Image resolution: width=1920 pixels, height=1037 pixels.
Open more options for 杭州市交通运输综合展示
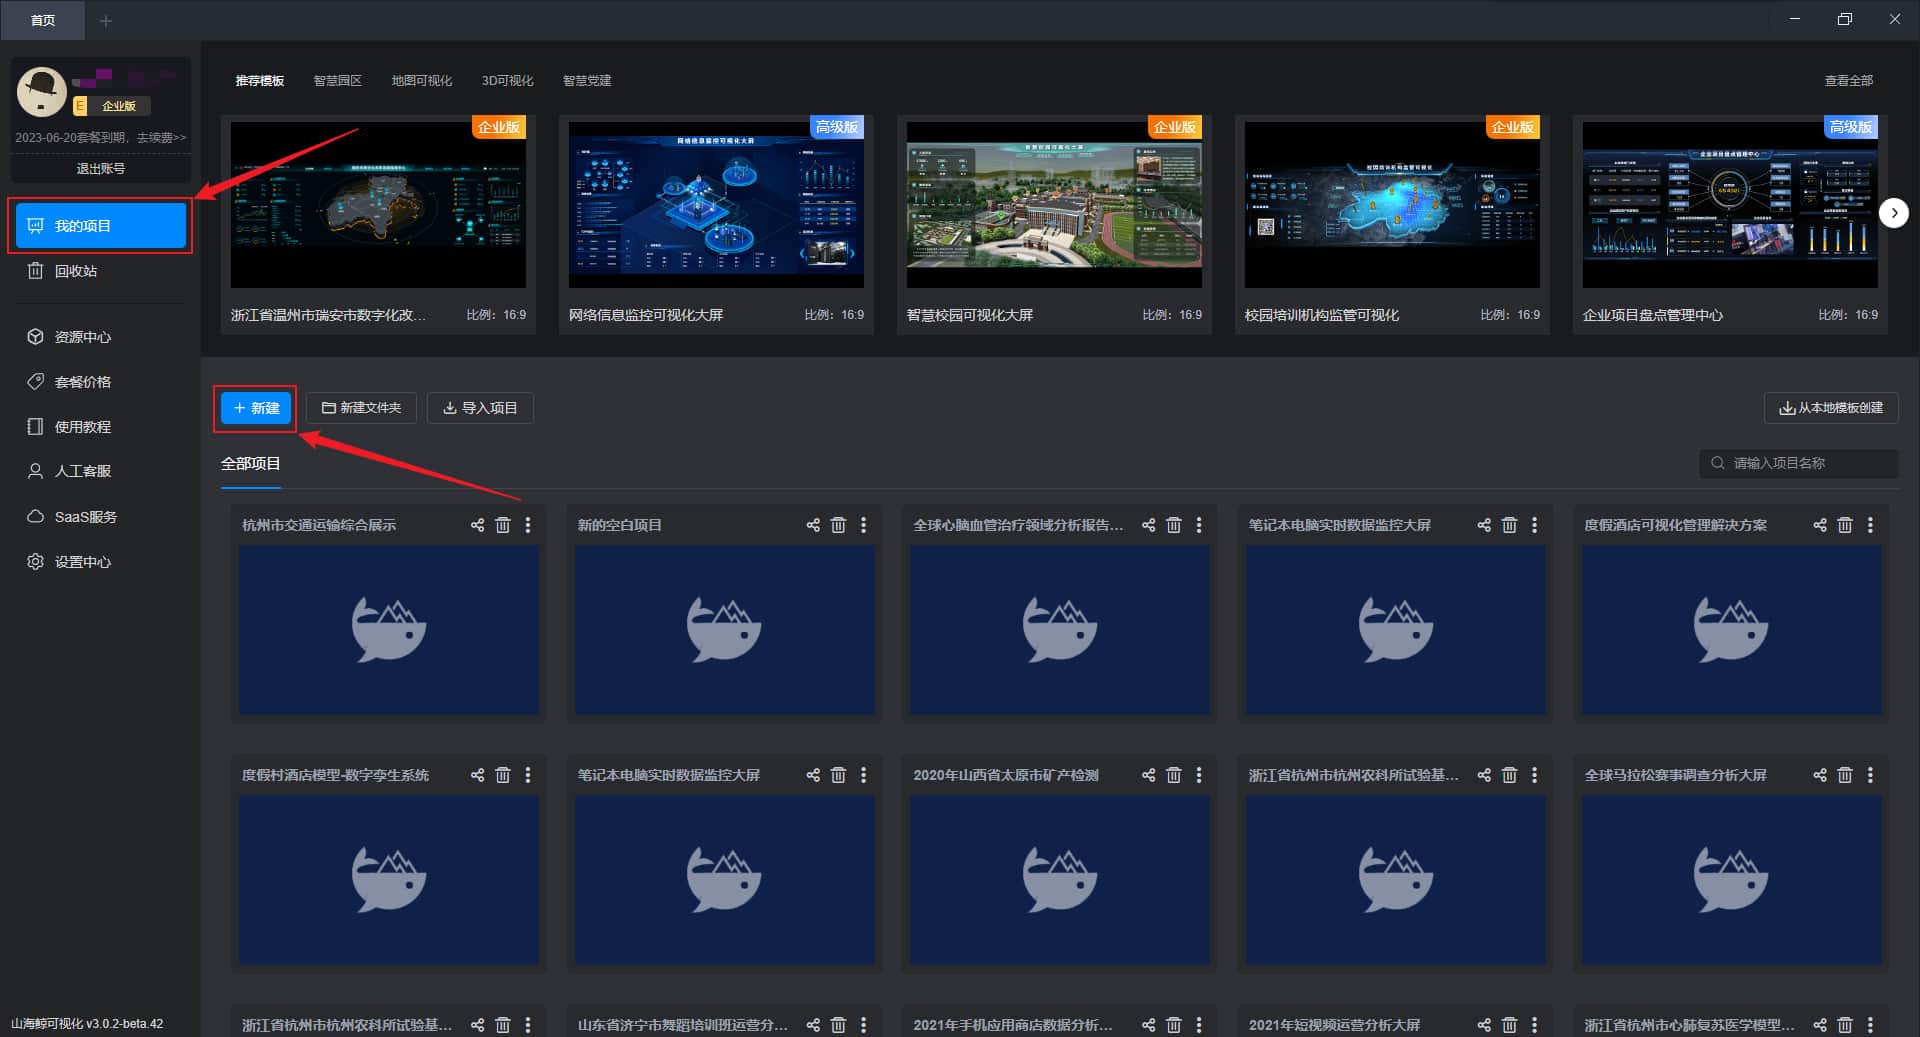click(x=528, y=525)
